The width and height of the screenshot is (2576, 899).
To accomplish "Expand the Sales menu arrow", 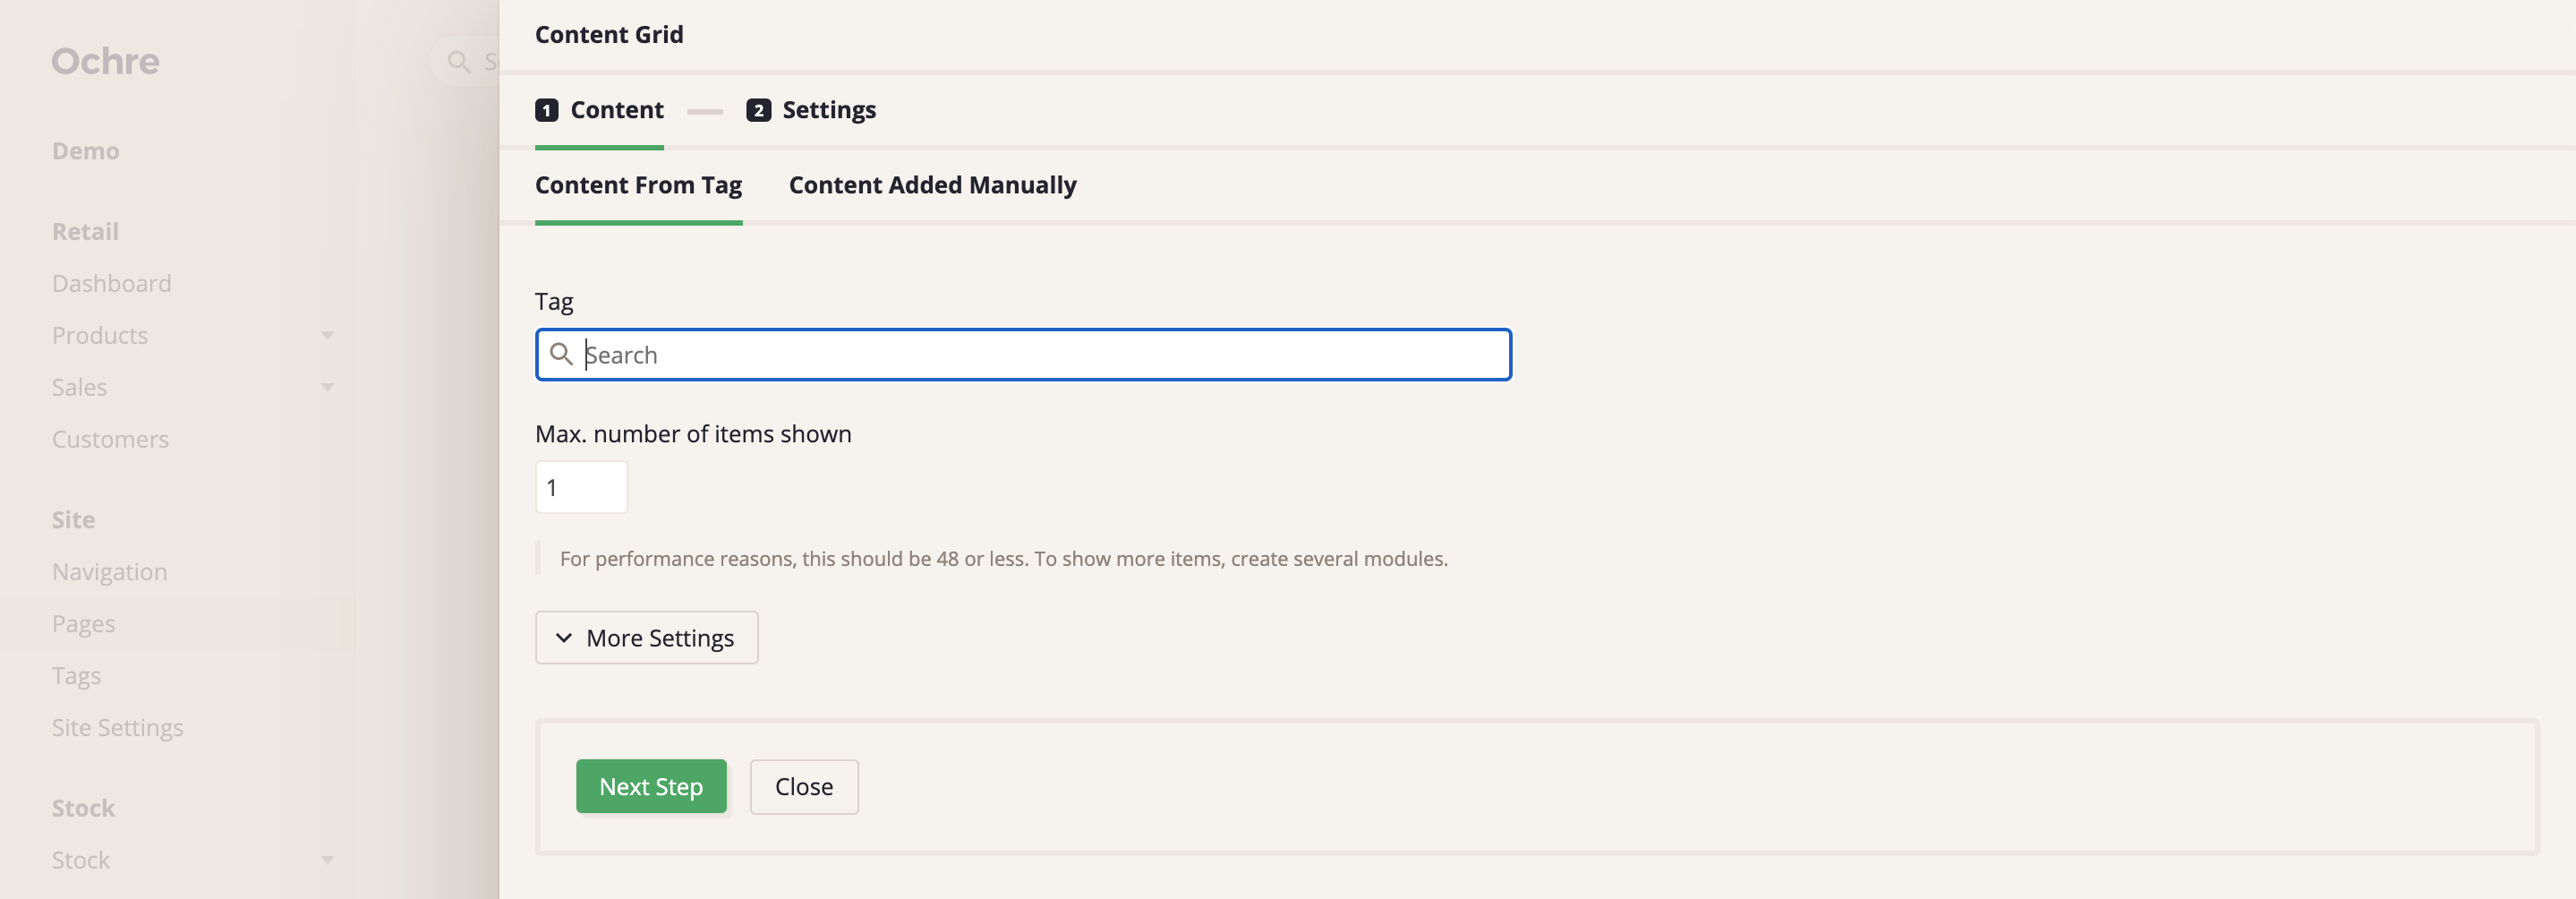I will pos(327,388).
